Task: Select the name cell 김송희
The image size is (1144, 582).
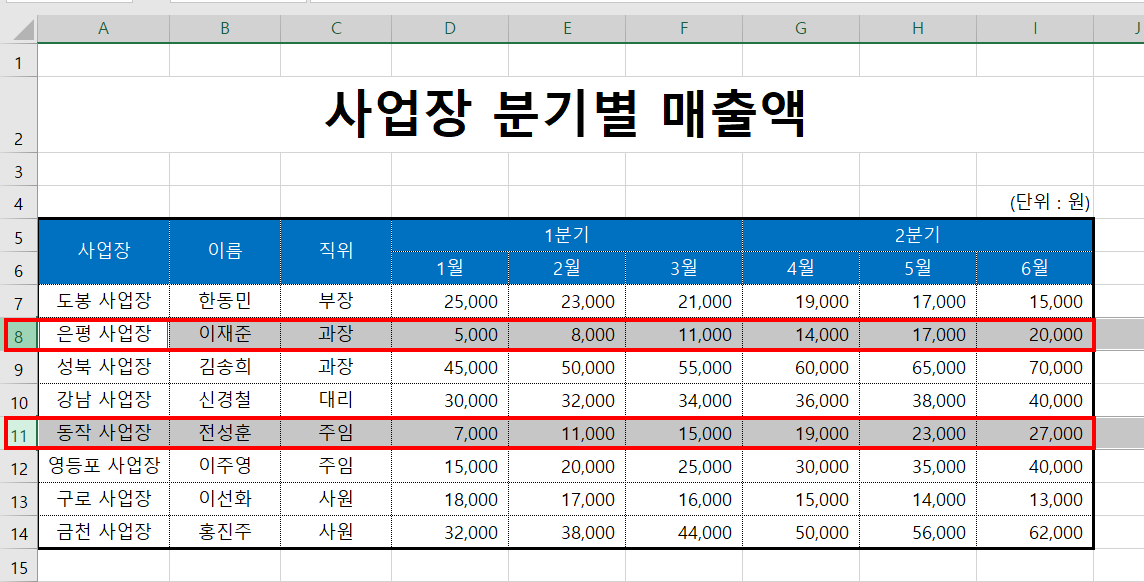Action: pos(225,368)
